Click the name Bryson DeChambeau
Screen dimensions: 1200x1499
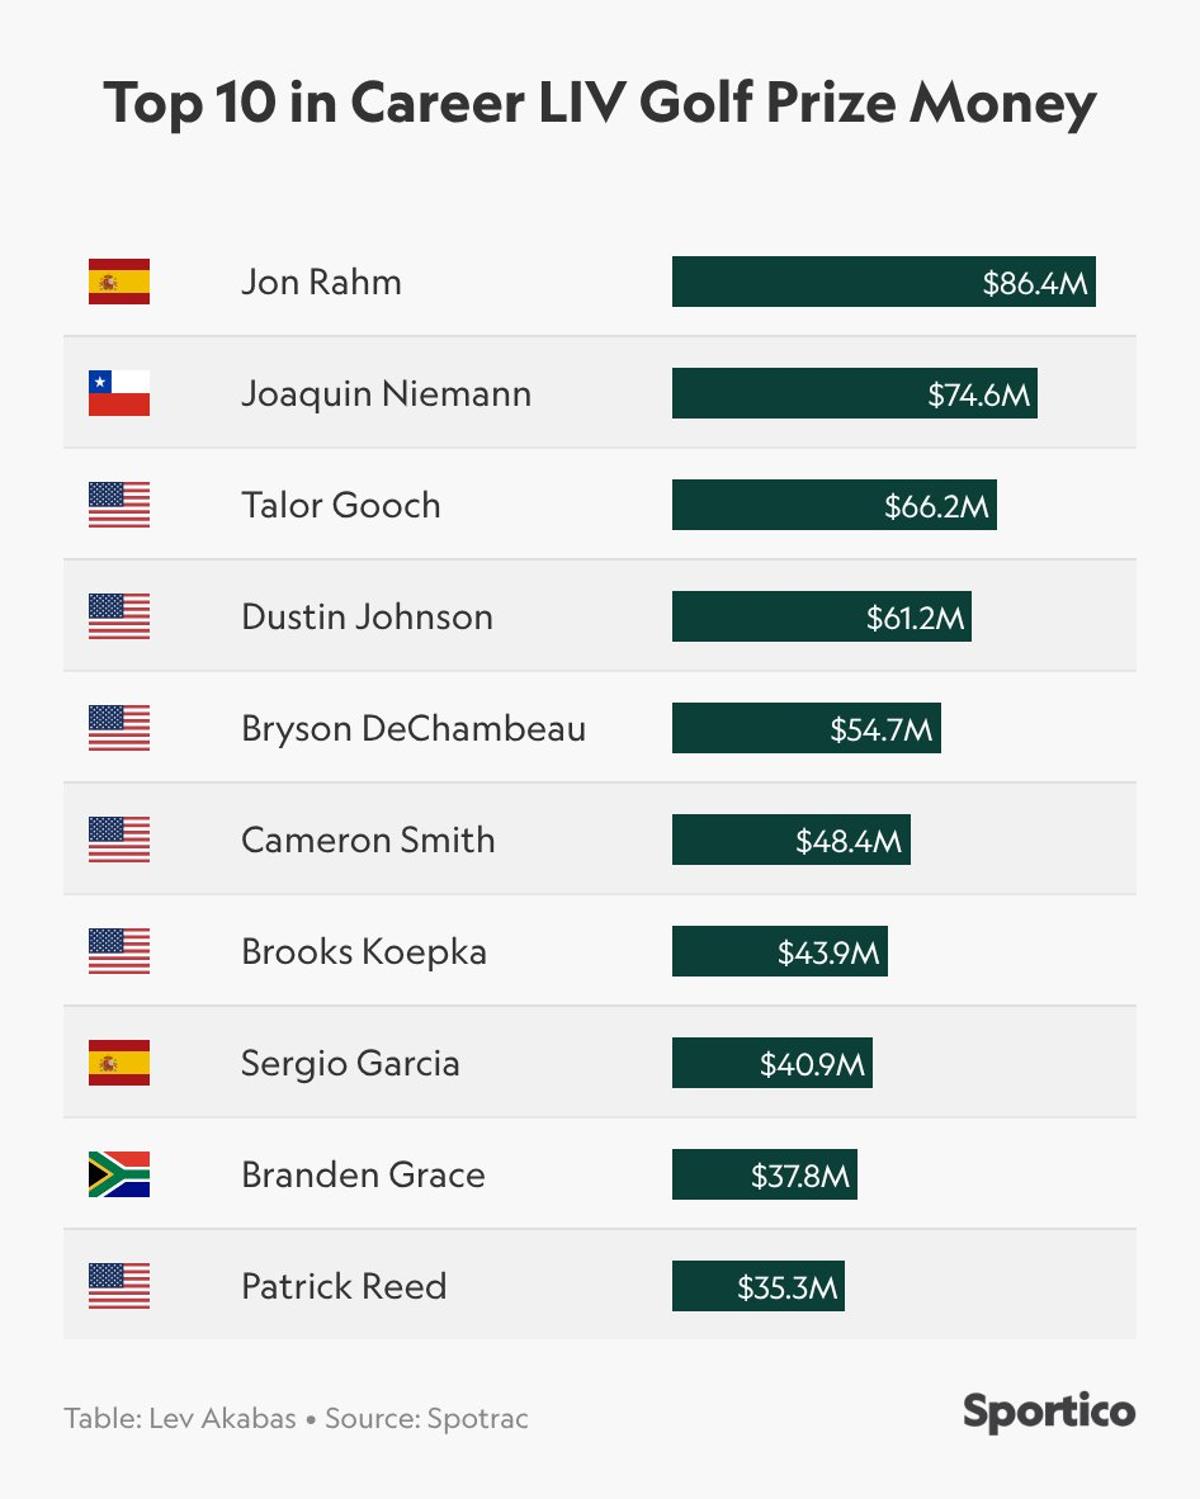tap(413, 729)
